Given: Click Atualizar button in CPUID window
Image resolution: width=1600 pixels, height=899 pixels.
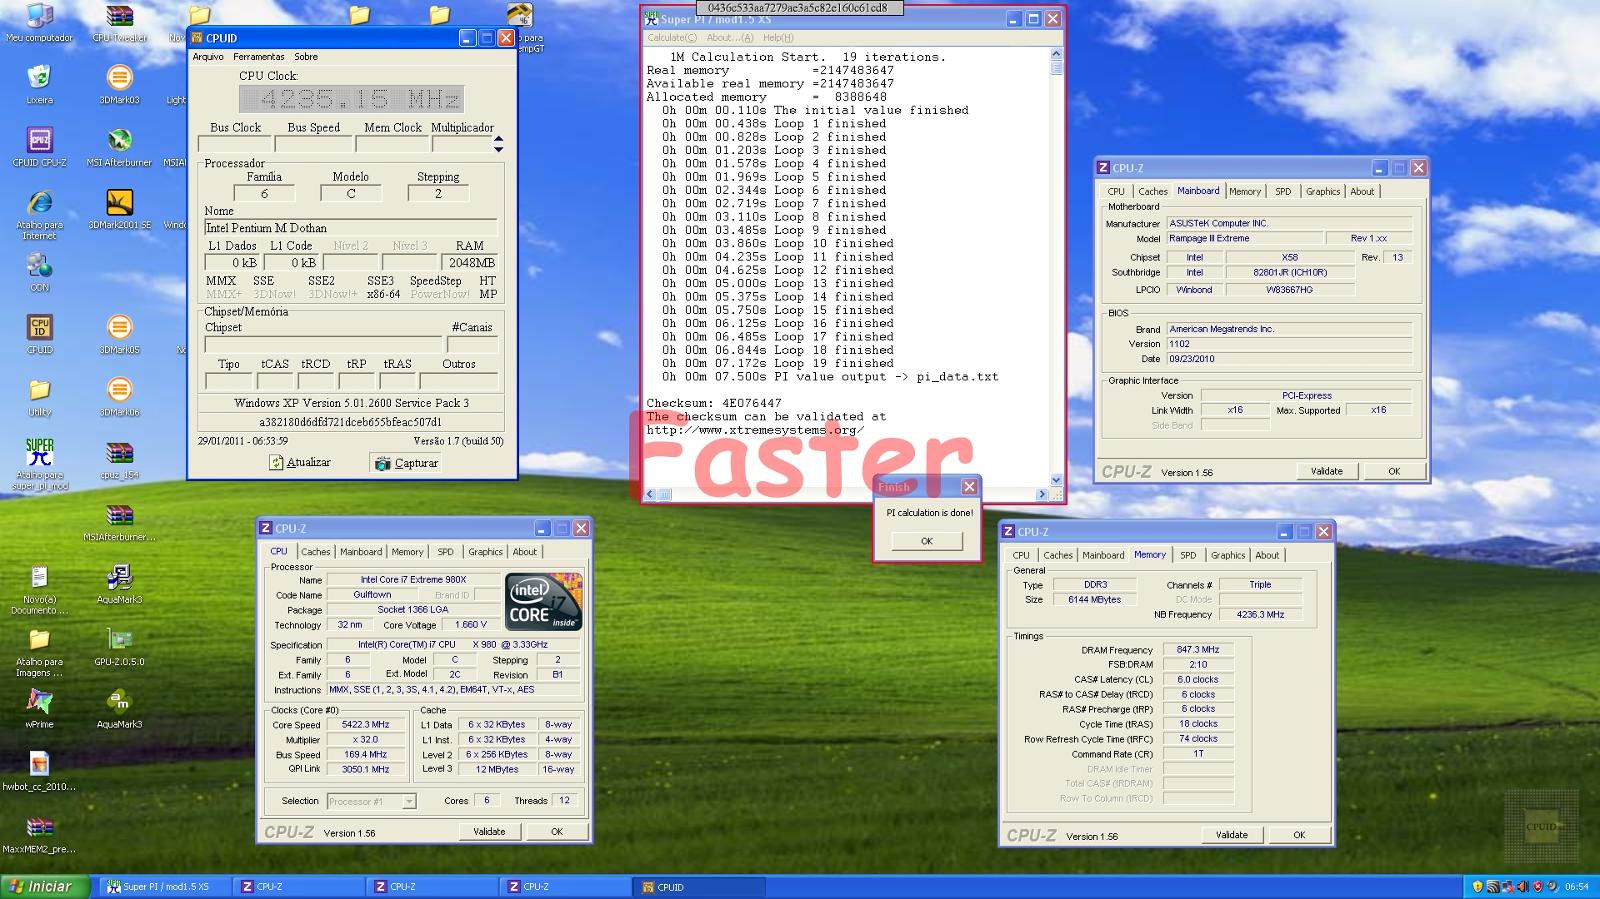Looking at the screenshot, I should pos(300,462).
